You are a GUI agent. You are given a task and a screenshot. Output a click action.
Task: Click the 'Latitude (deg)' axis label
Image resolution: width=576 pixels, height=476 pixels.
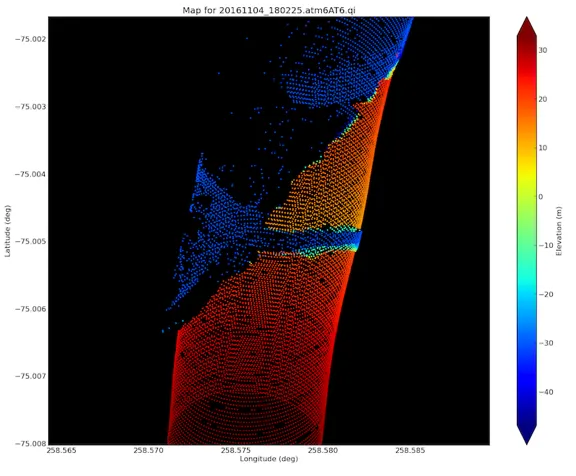pos(8,231)
